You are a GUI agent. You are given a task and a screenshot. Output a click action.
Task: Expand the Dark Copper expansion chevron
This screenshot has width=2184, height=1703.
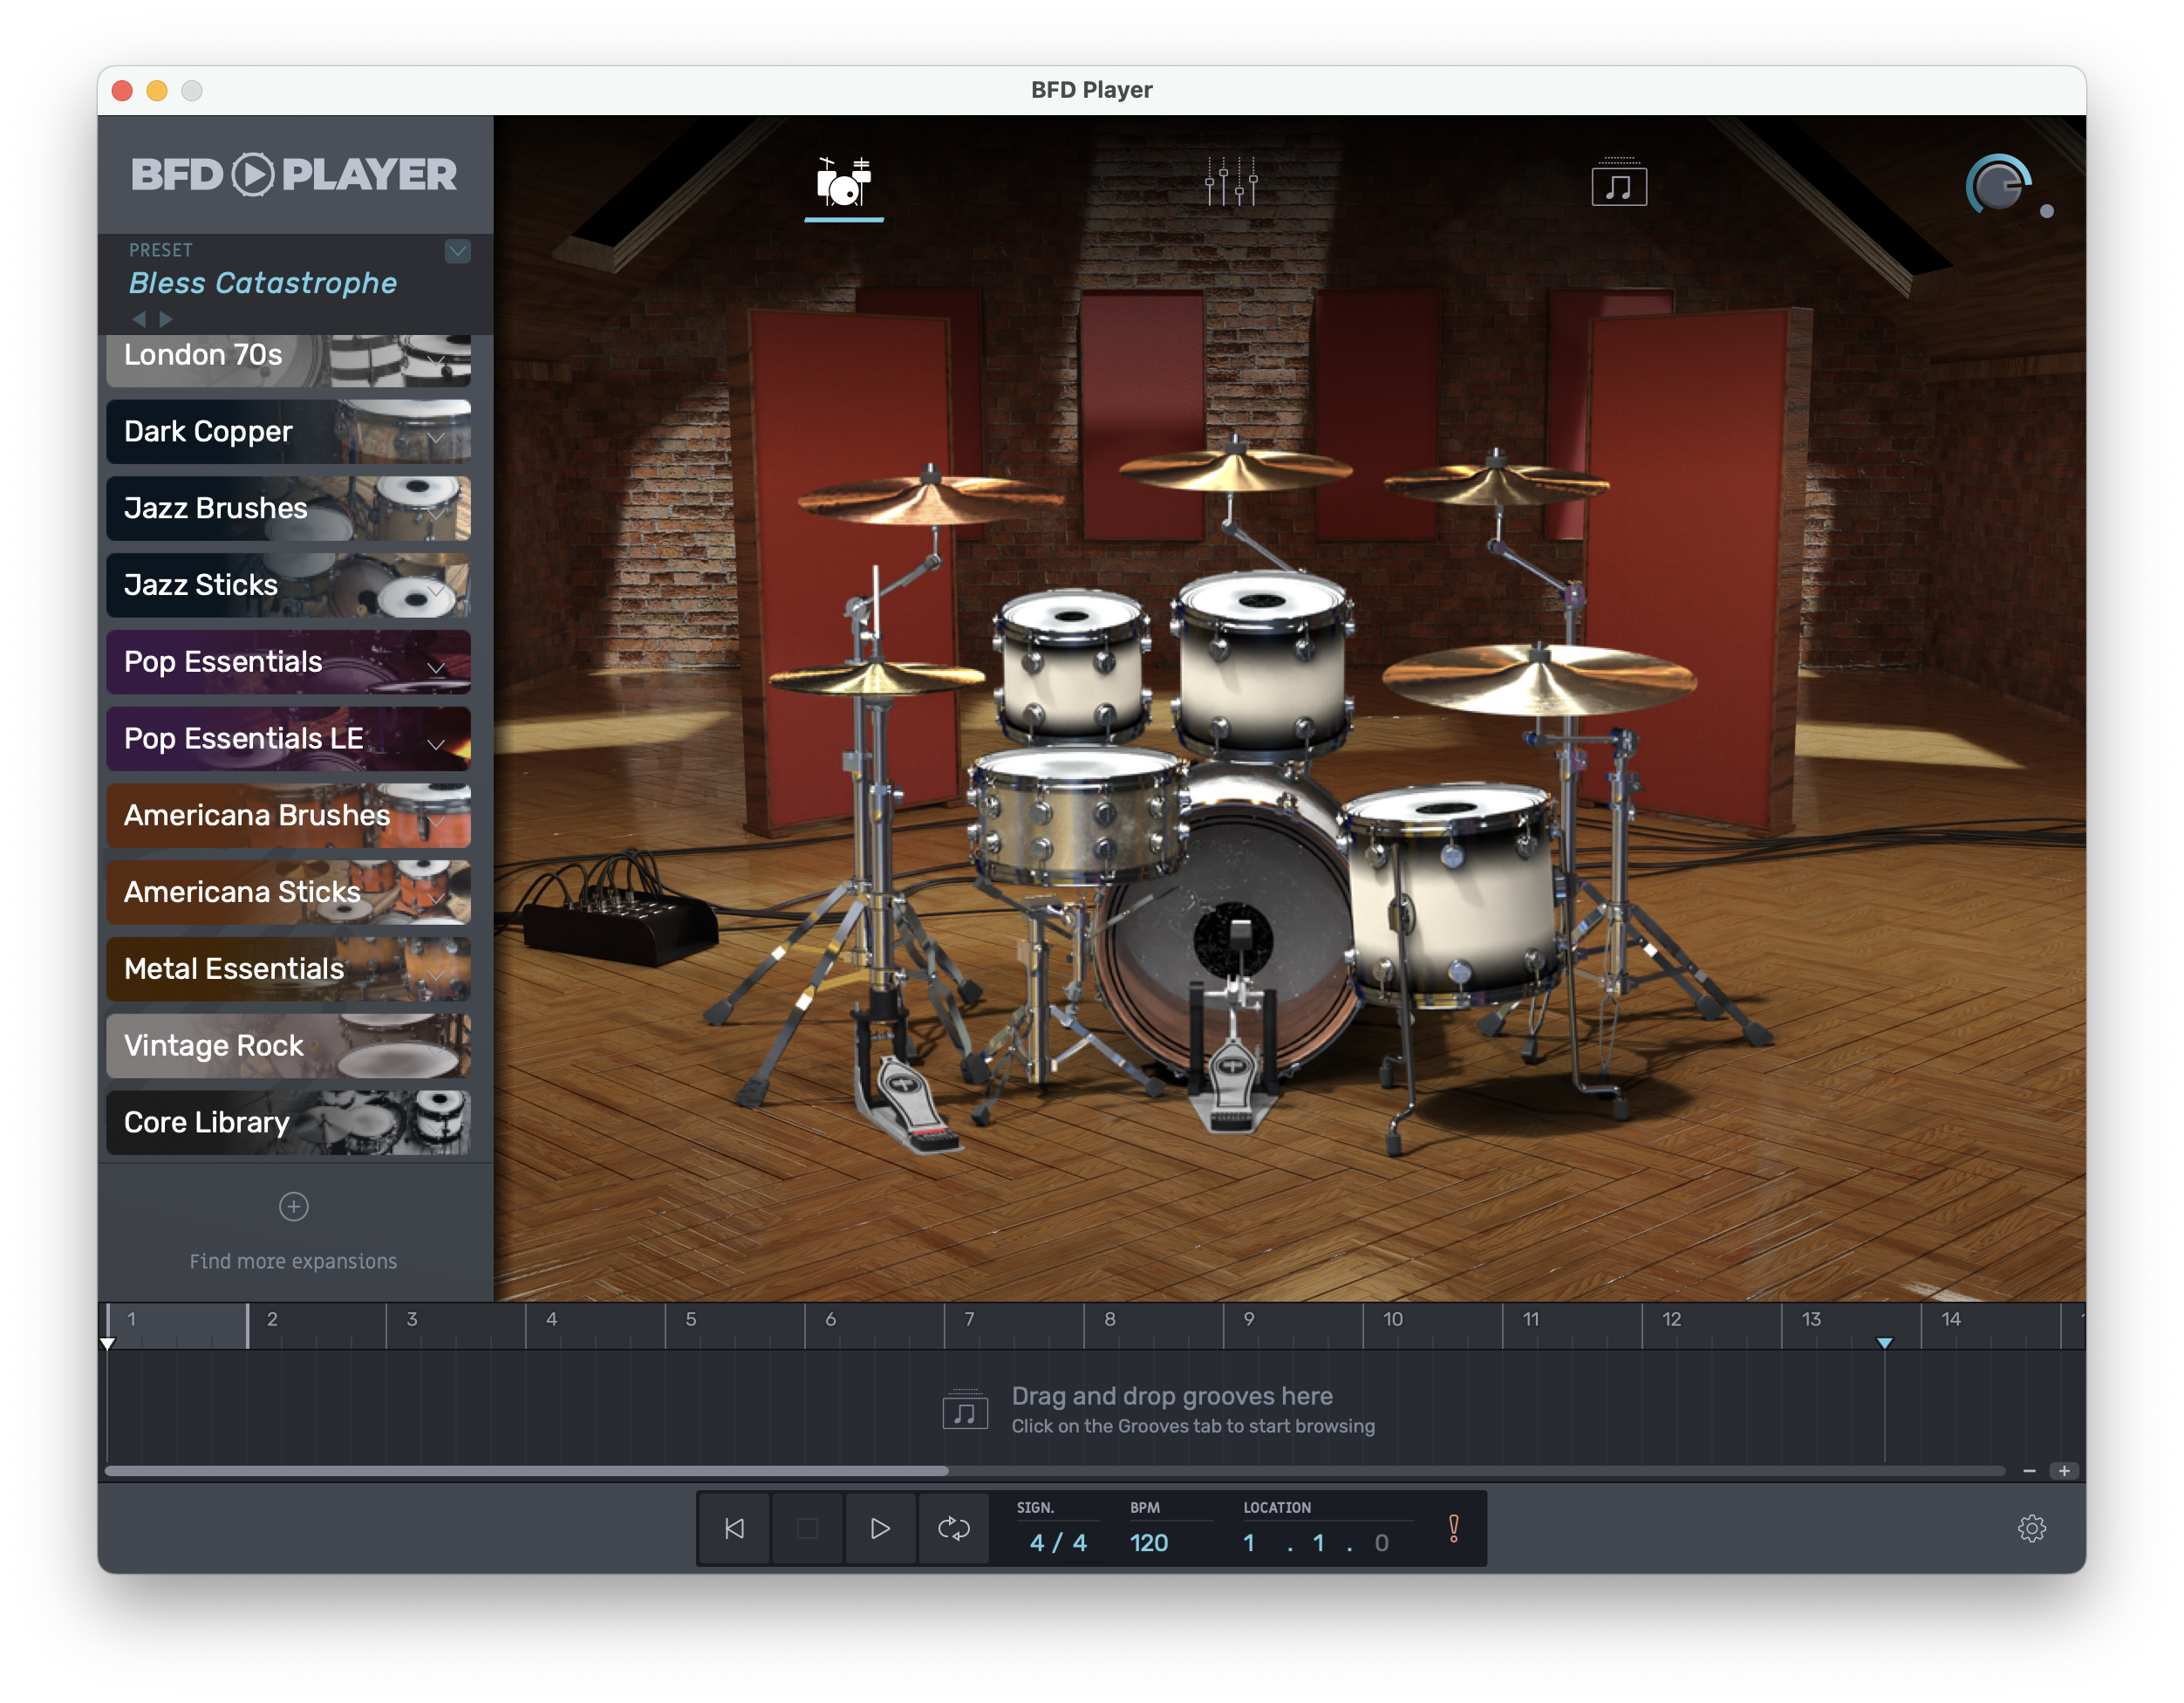click(x=437, y=438)
